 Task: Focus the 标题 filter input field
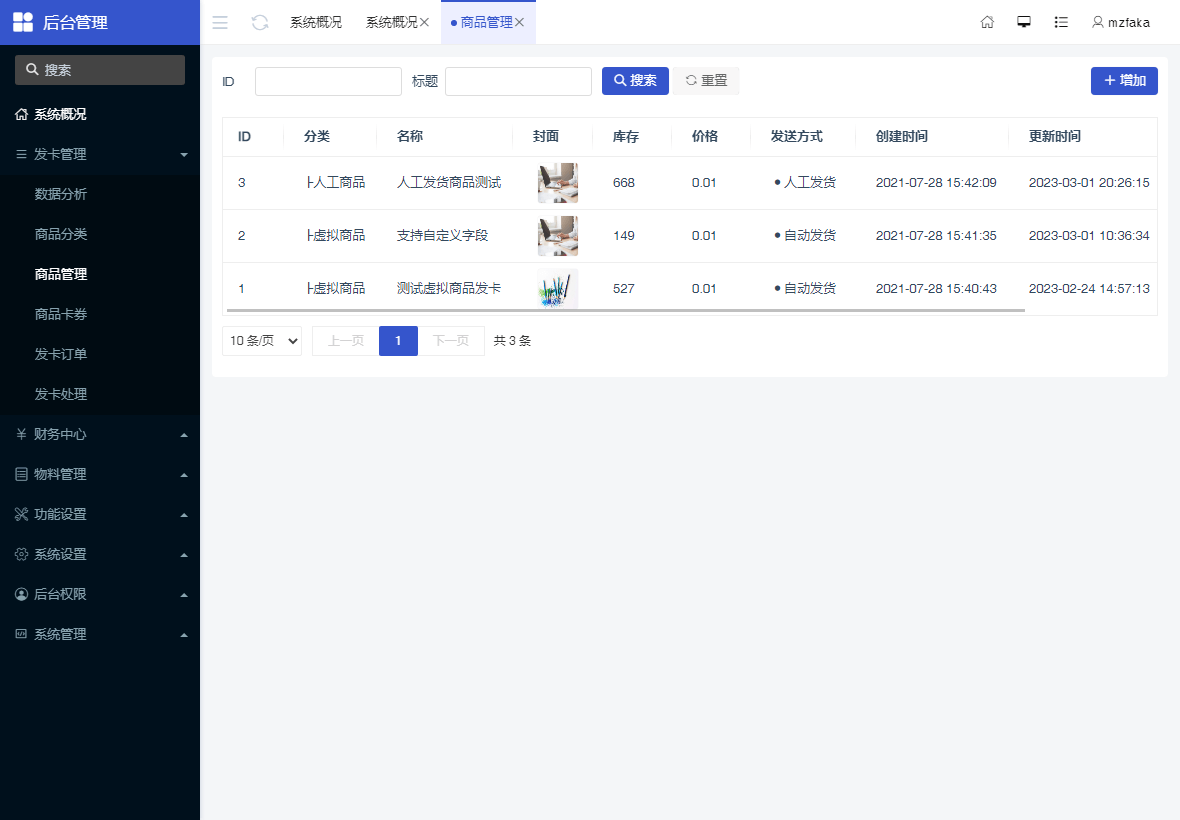(519, 81)
